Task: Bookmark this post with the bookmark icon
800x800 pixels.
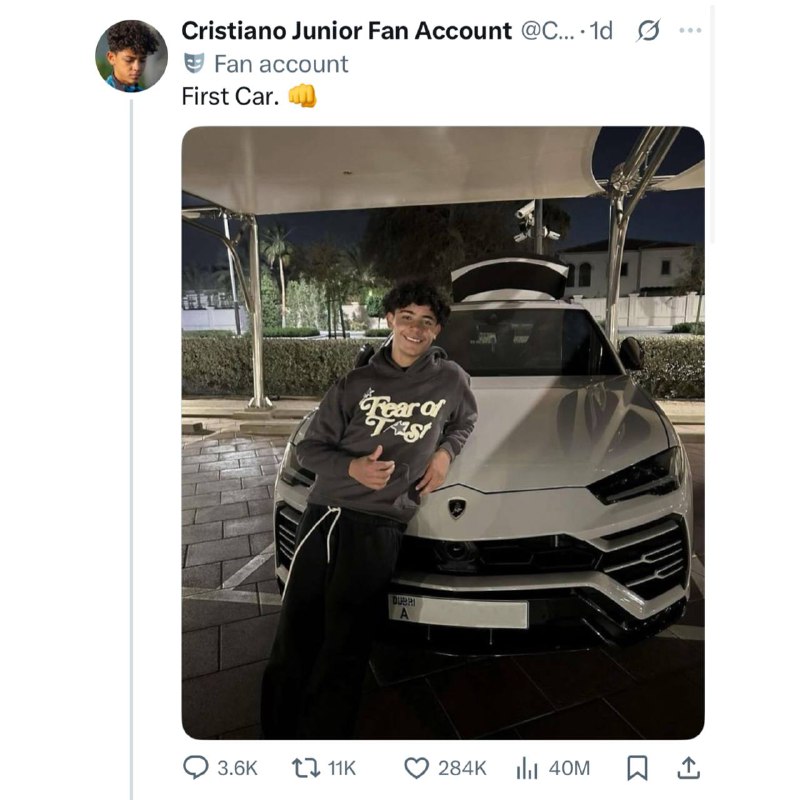Action: point(637,768)
